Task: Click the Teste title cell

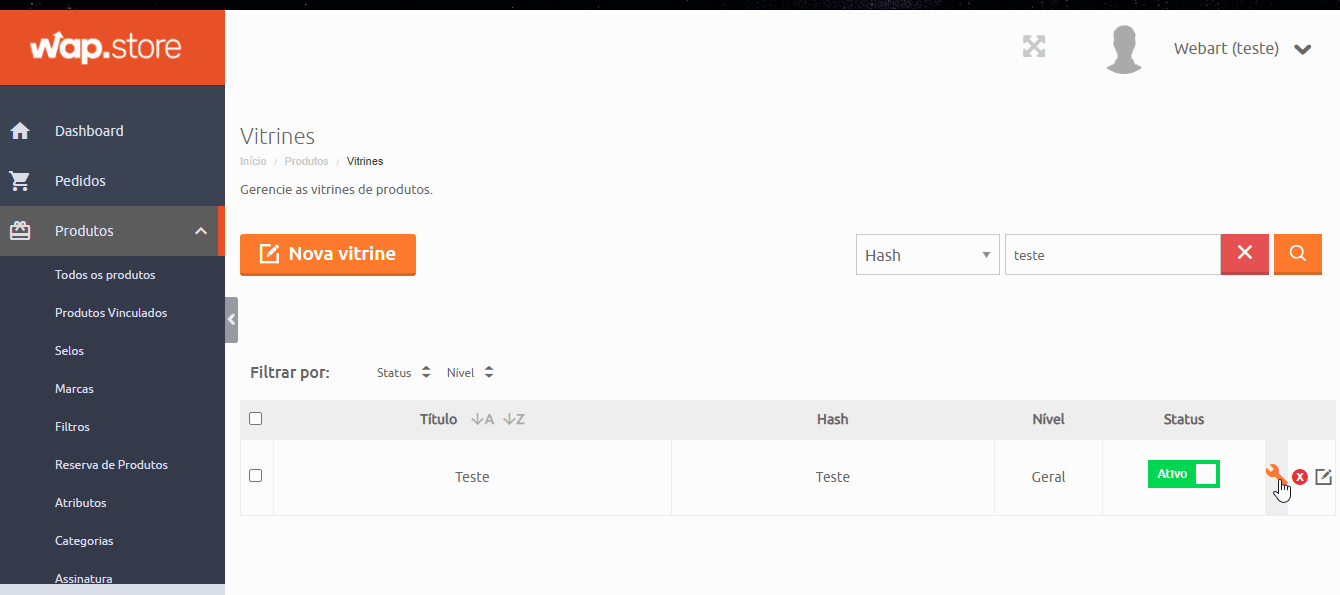Action: (472, 477)
